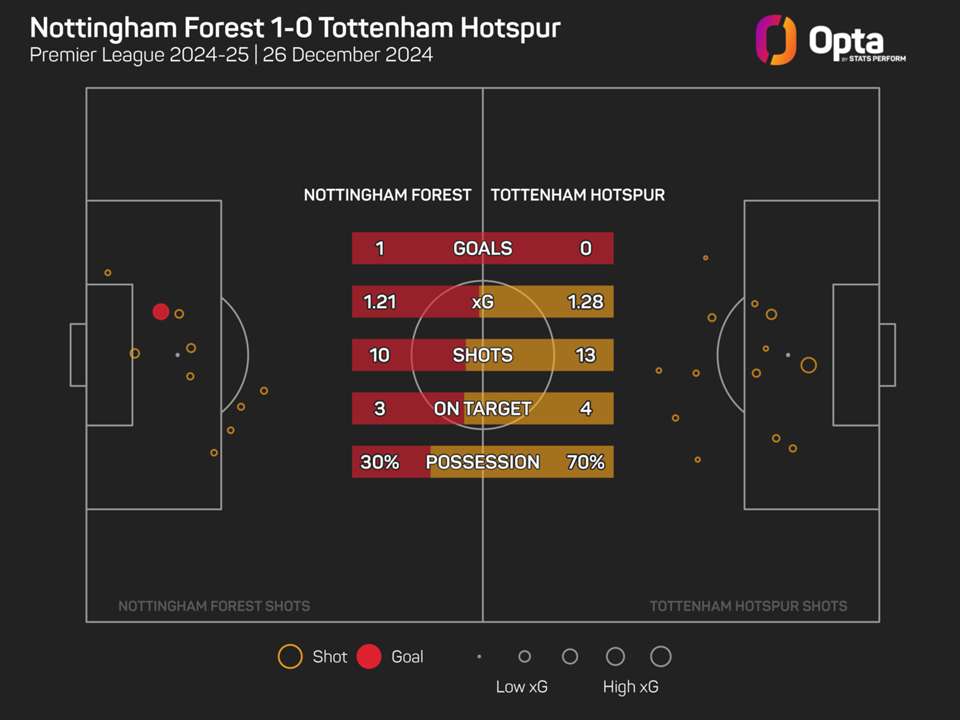Select the smallest xG dot in the legend
This screenshot has width=960, height=720.
[479, 657]
